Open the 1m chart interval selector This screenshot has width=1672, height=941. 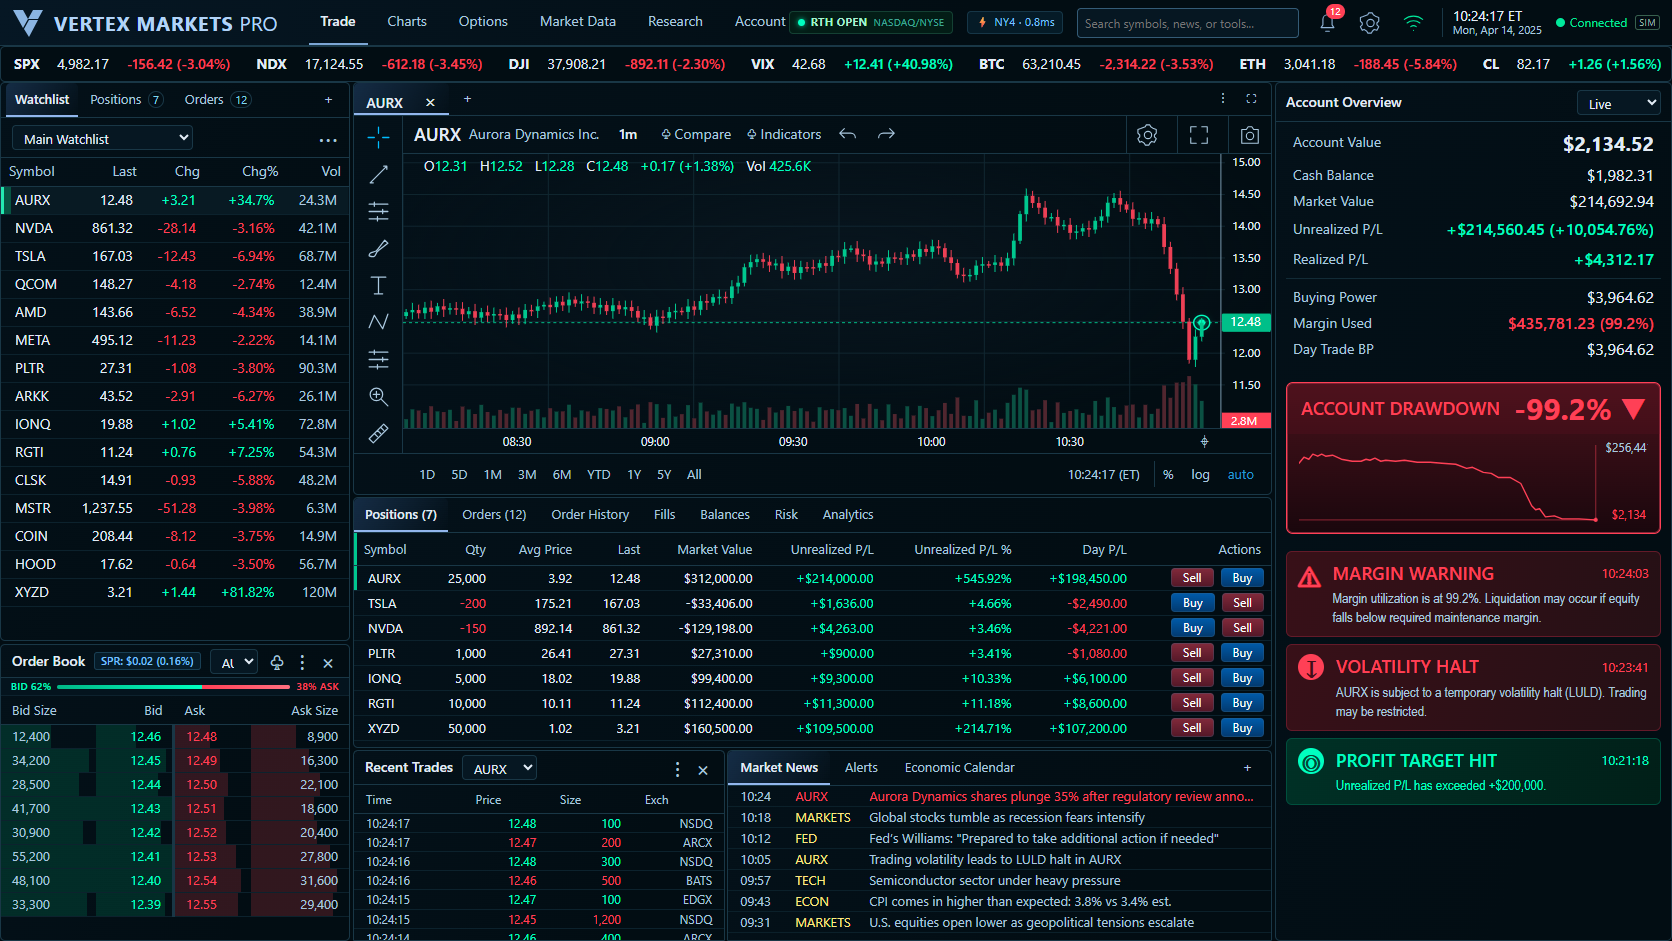pyautogui.click(x=628, y=134)
